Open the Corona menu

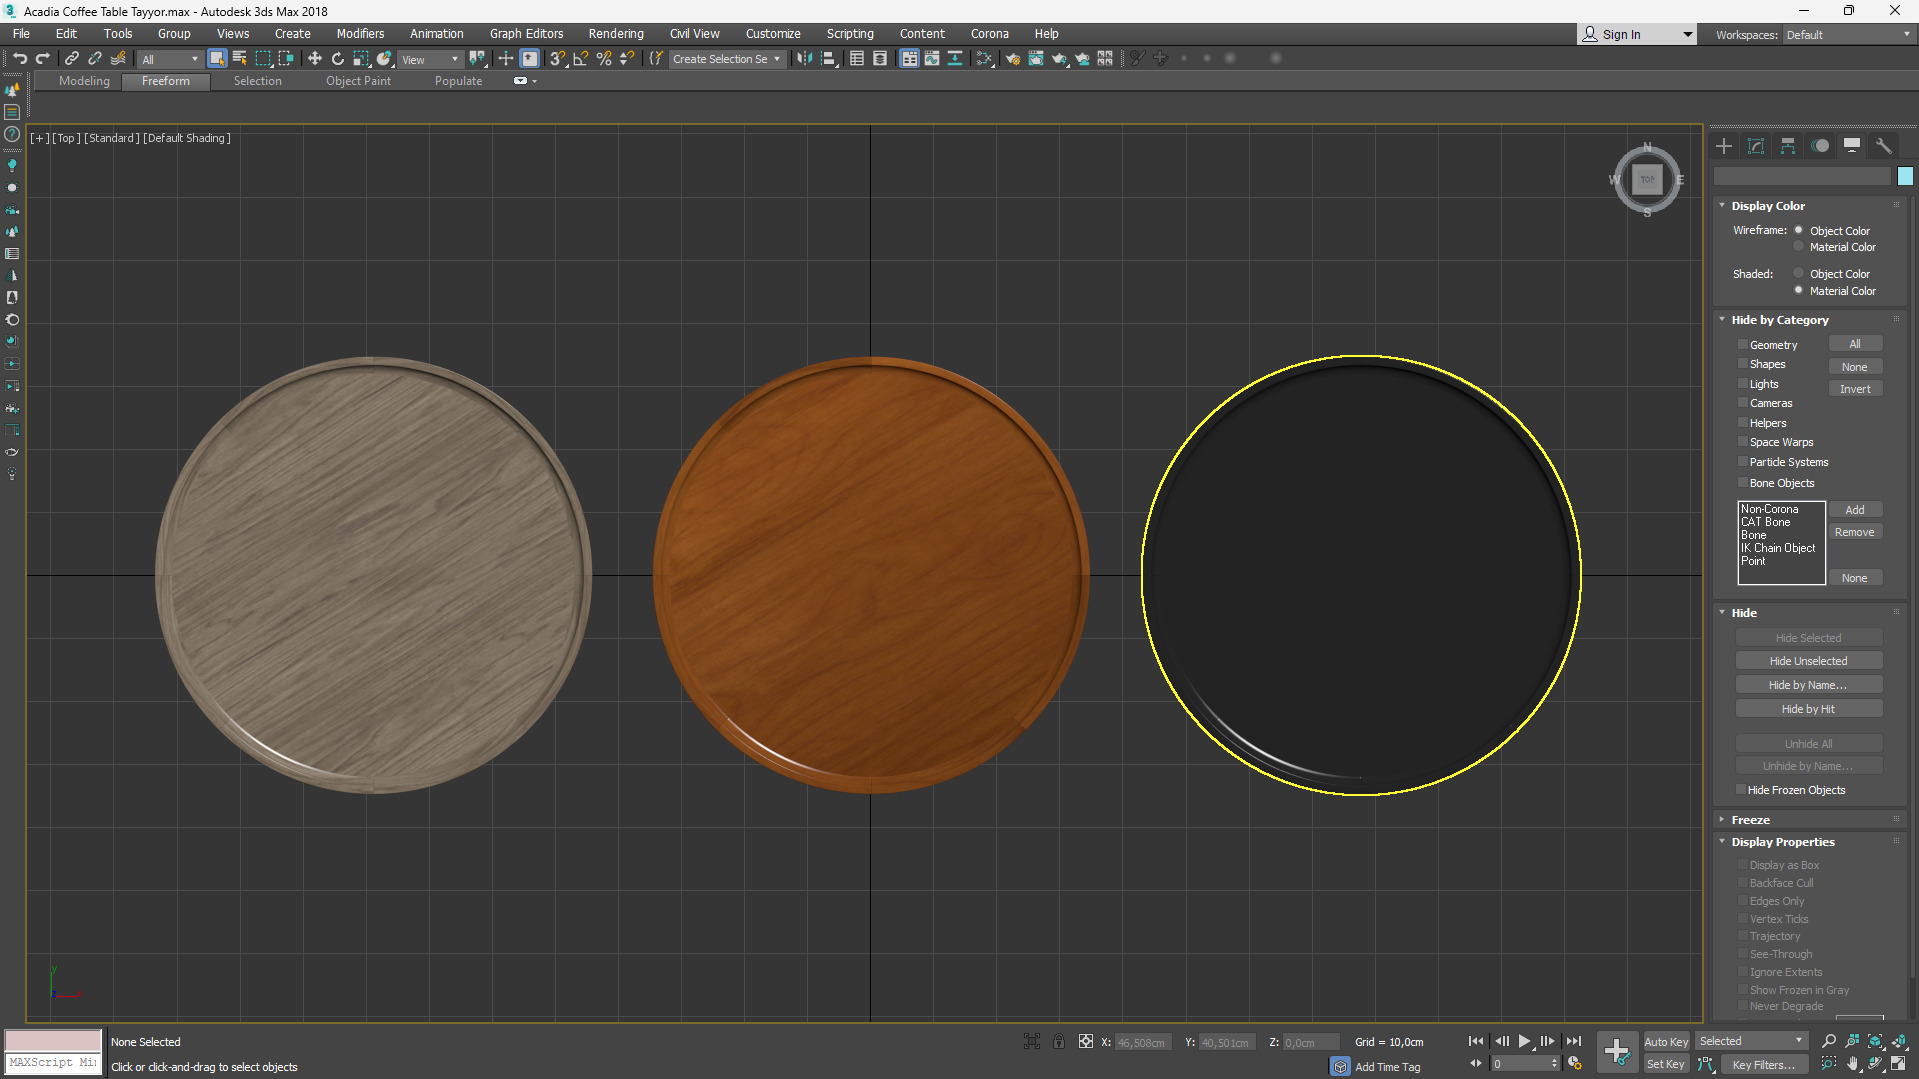click(x=989, y=34)
